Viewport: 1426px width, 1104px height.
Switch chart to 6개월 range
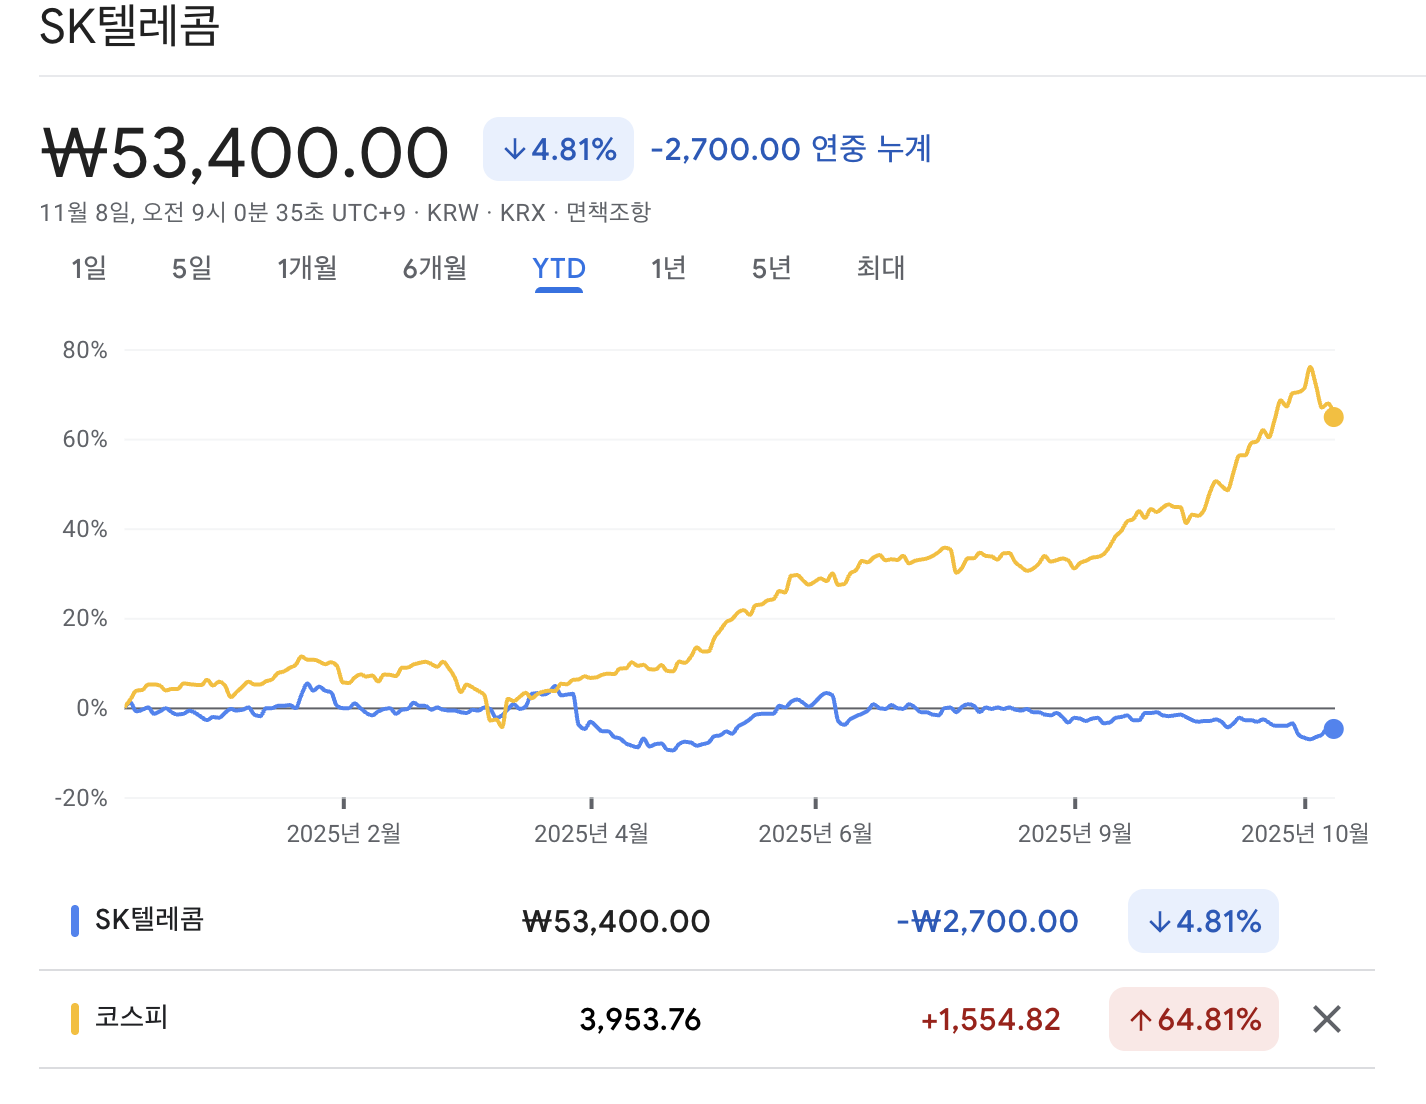pos(435,268)
